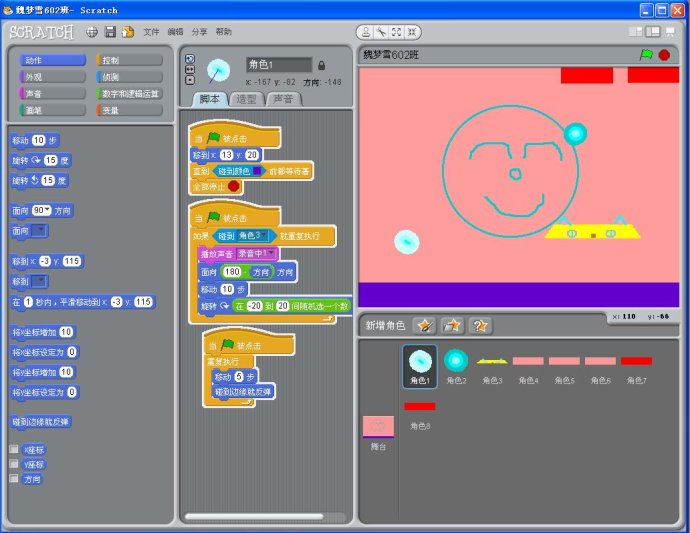The height and width of the screenshot is (533, 690).
Task: Open the 分享 menu
Action: [199, 32]
